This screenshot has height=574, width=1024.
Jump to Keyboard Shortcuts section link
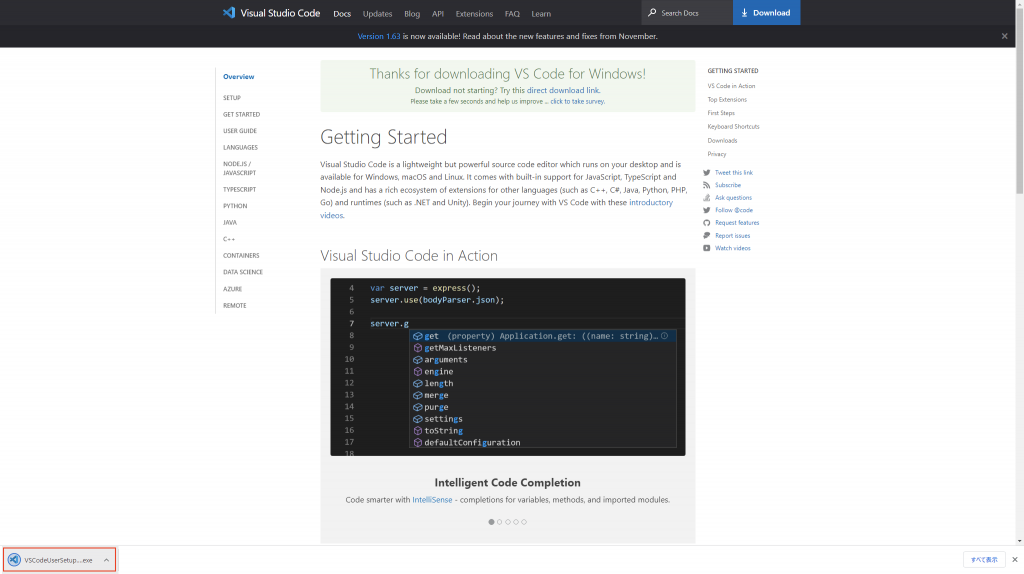pos(733,127)
